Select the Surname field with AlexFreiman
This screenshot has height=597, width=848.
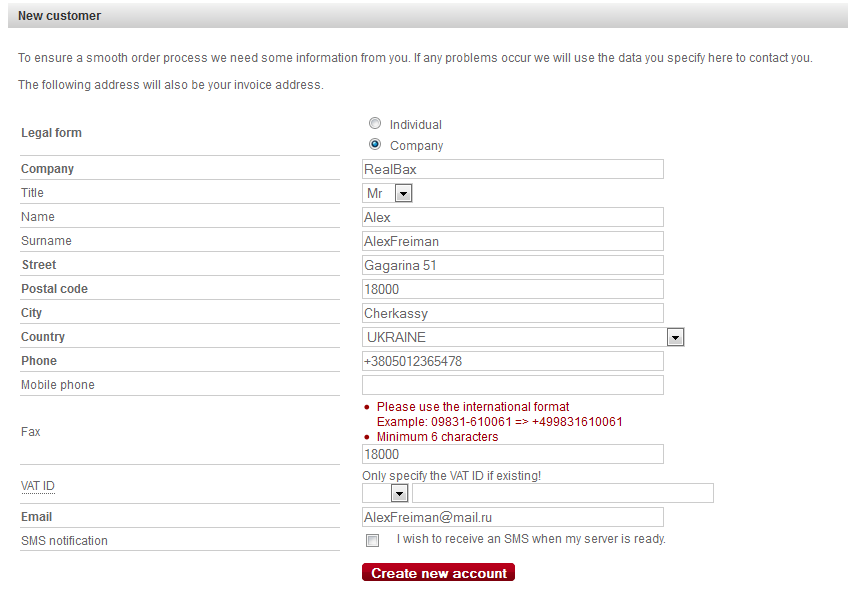[513, 241]
